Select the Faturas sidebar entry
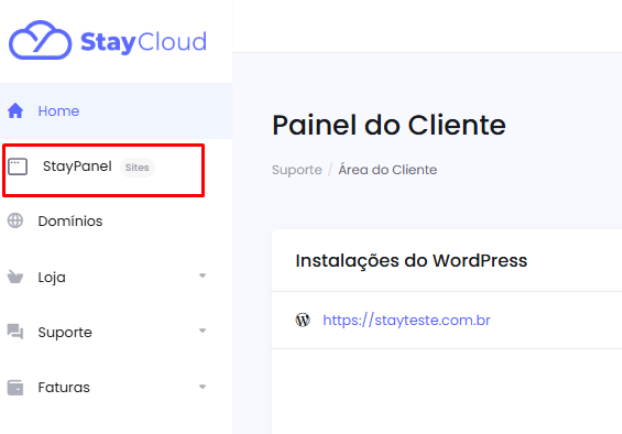622x434 pixels. (x=116, y=387)
